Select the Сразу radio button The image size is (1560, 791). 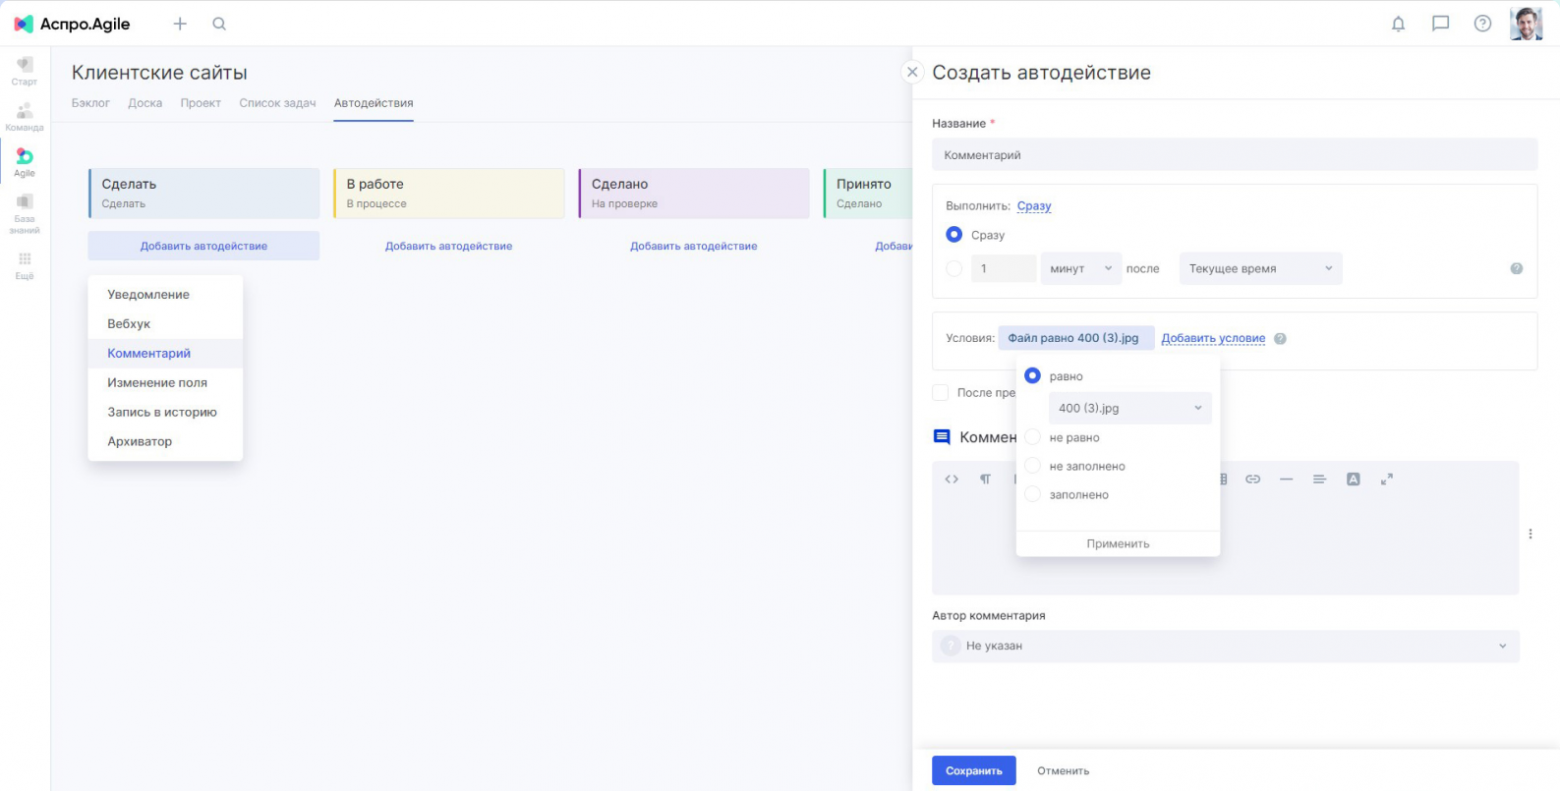click(x=954, y=234)
